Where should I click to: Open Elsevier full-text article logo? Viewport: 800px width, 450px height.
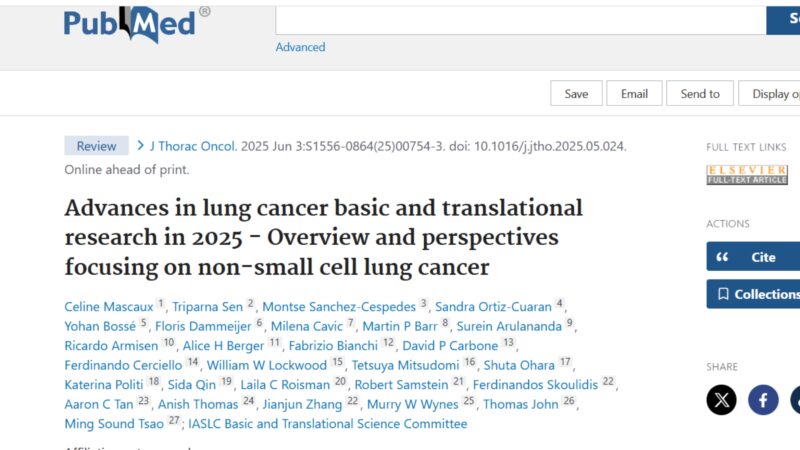click(747, 175)
